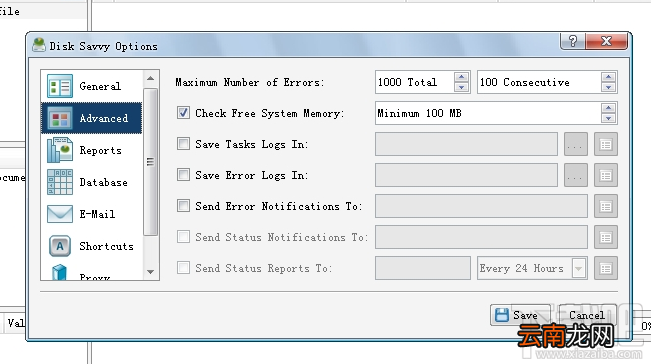Browse folder for Save Error Logs
651x364 pixels.
[x=575, y=176]
